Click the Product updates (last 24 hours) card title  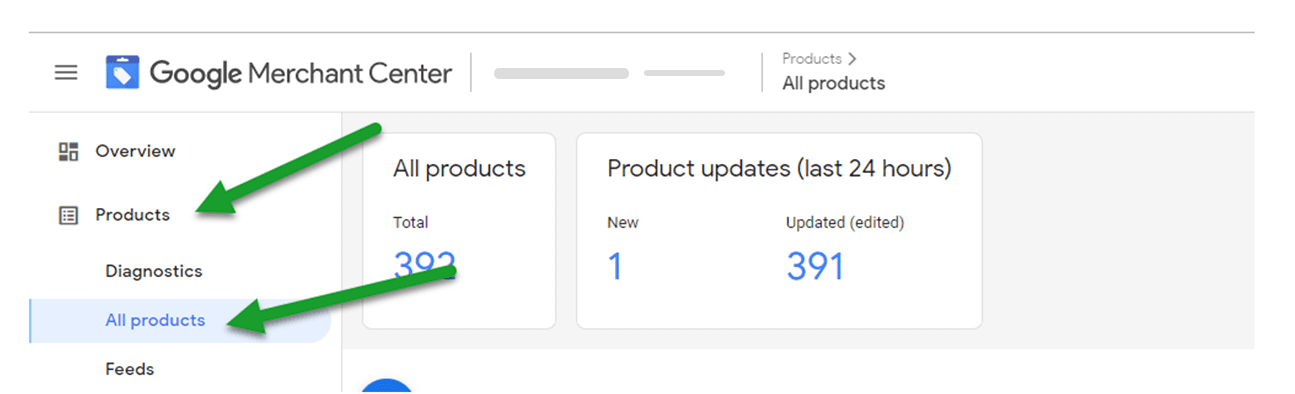(x=779, y=168)
